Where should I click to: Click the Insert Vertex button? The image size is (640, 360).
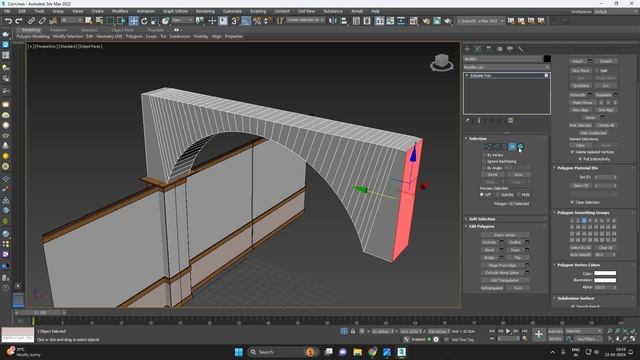[505, 235]
